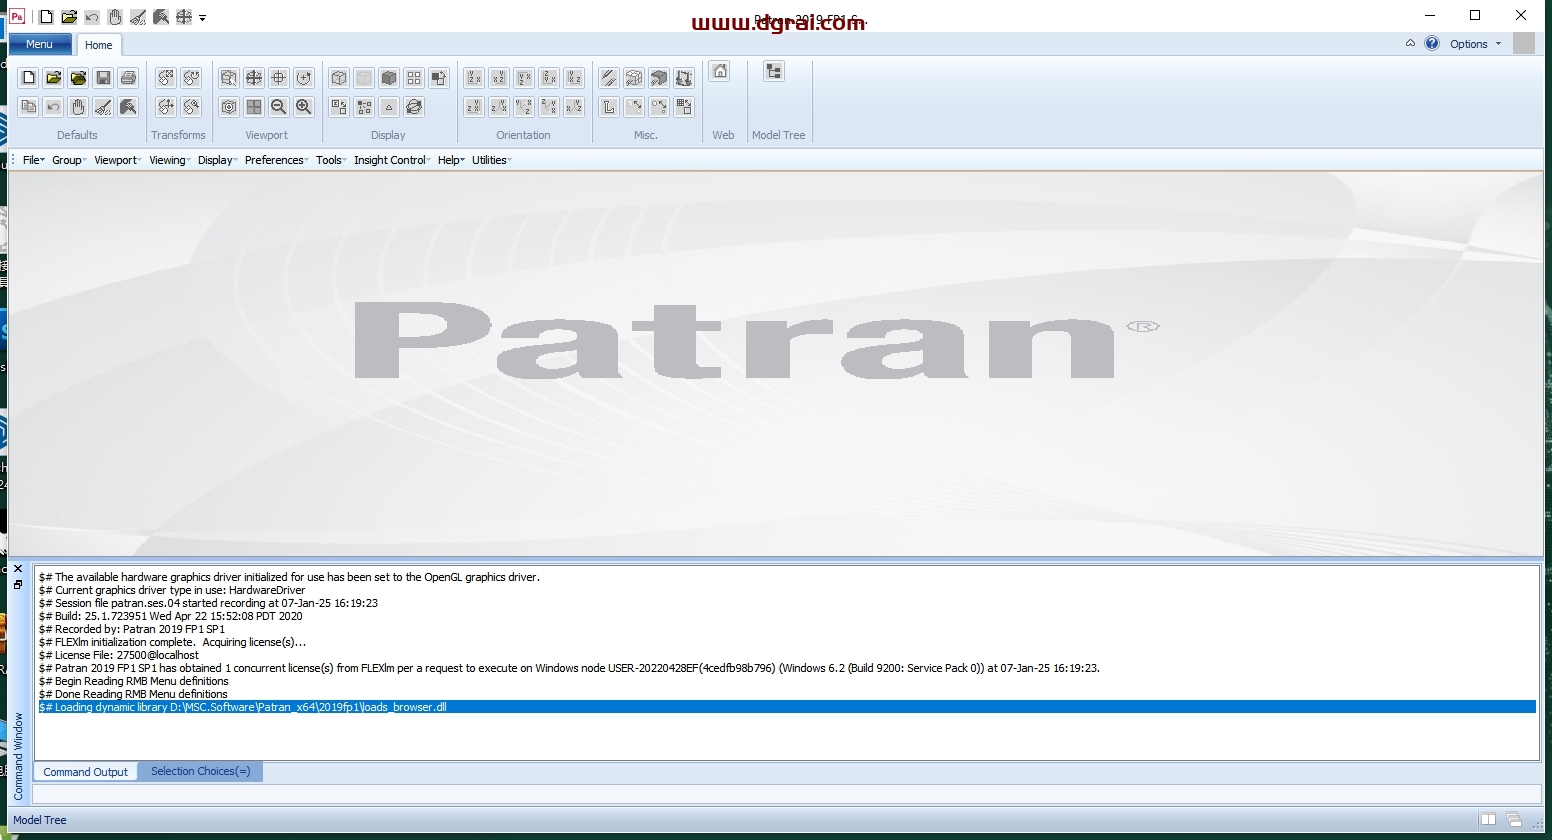
Task: Click the Print icon in Defaults group
Action: (128, 78)
